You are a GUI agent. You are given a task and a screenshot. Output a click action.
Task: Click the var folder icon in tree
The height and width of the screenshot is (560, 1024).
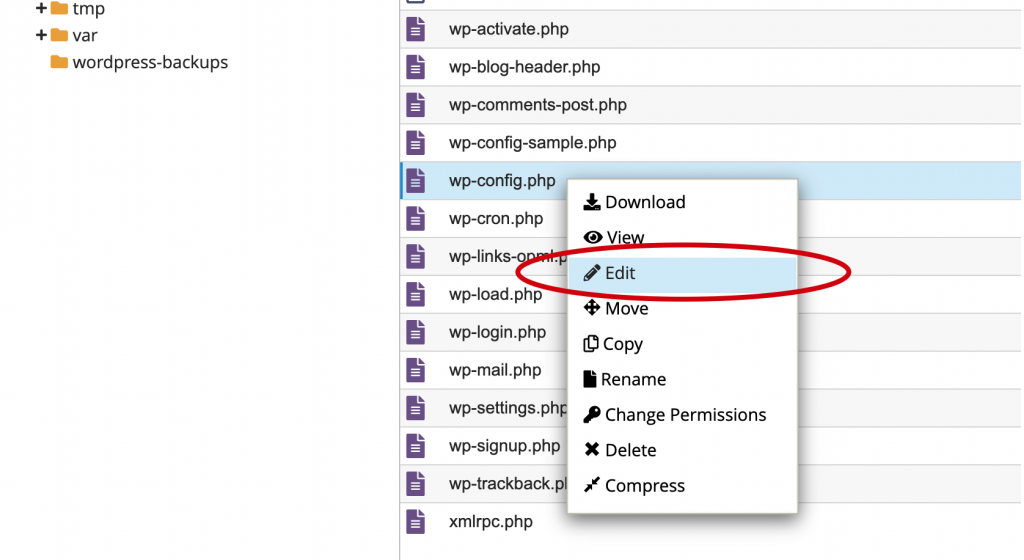(59, 35)
